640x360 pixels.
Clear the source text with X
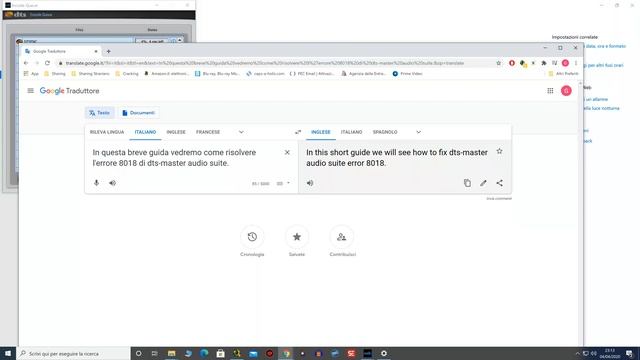[287, 152]
